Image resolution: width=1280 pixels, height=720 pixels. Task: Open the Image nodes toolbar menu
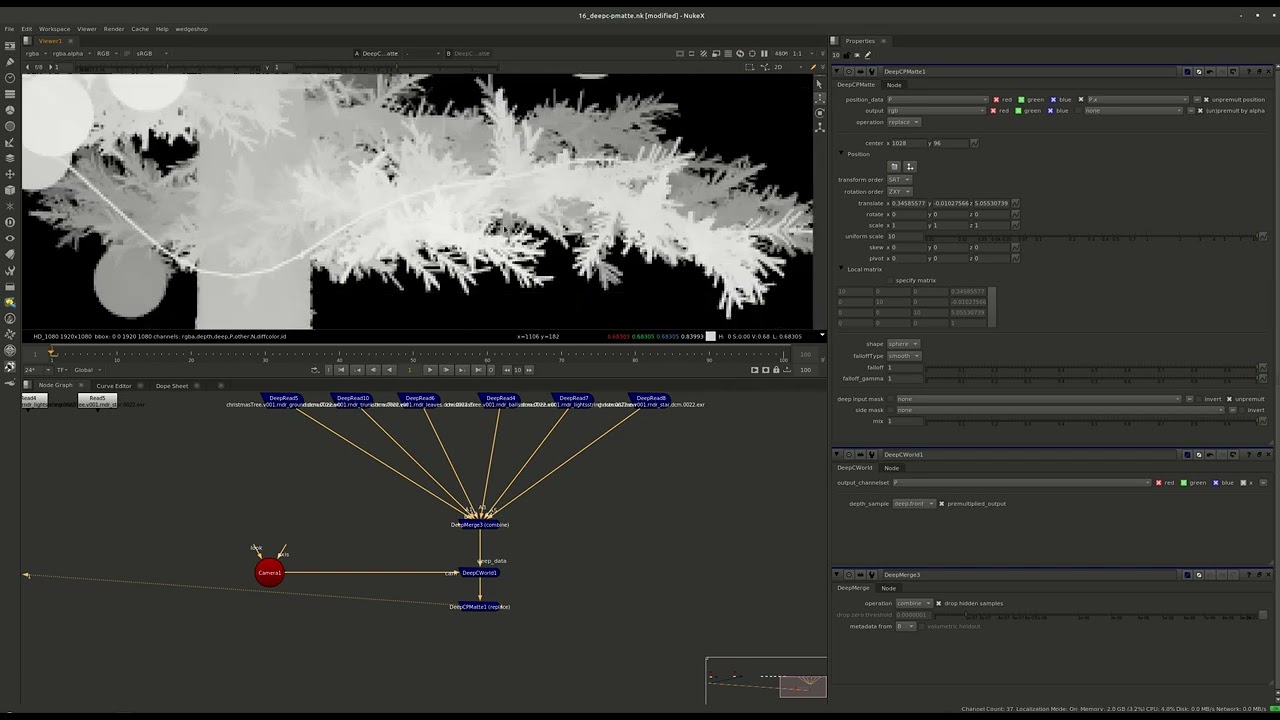click(10, 46)
